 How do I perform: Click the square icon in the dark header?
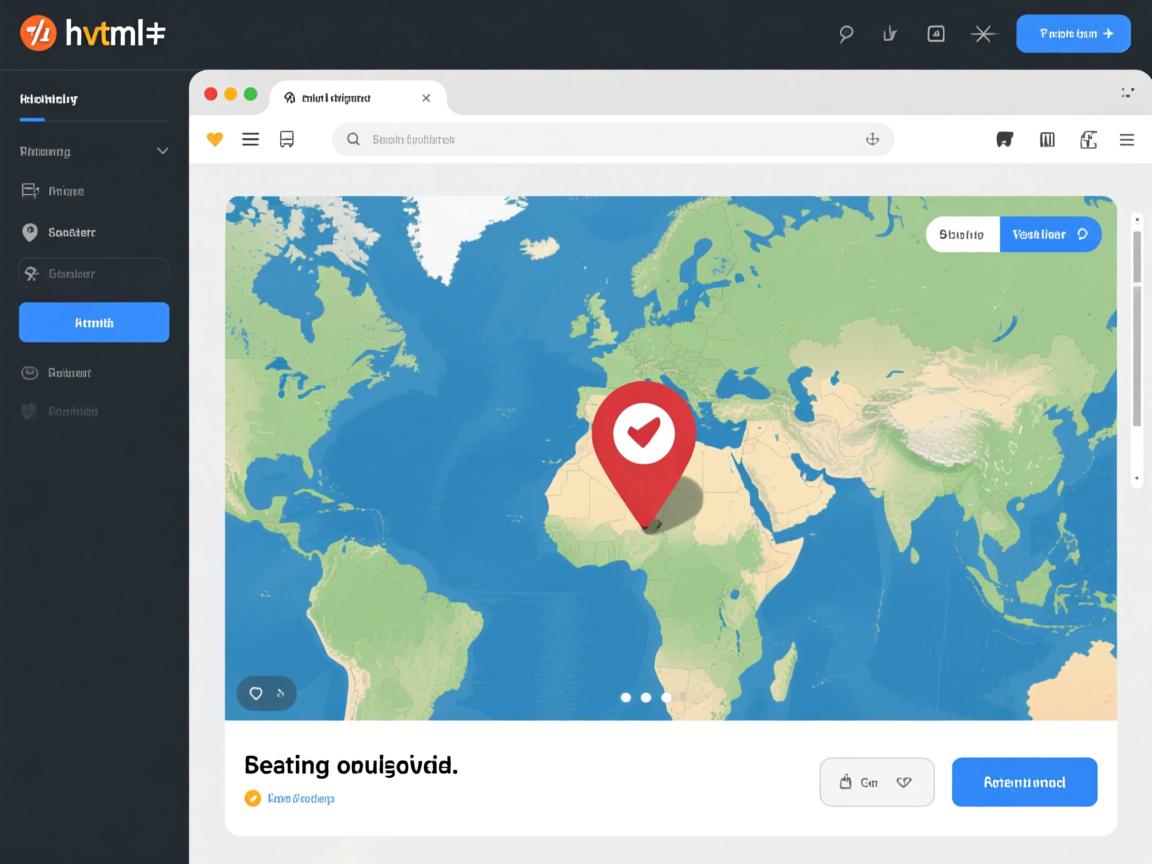click(936, 34)
